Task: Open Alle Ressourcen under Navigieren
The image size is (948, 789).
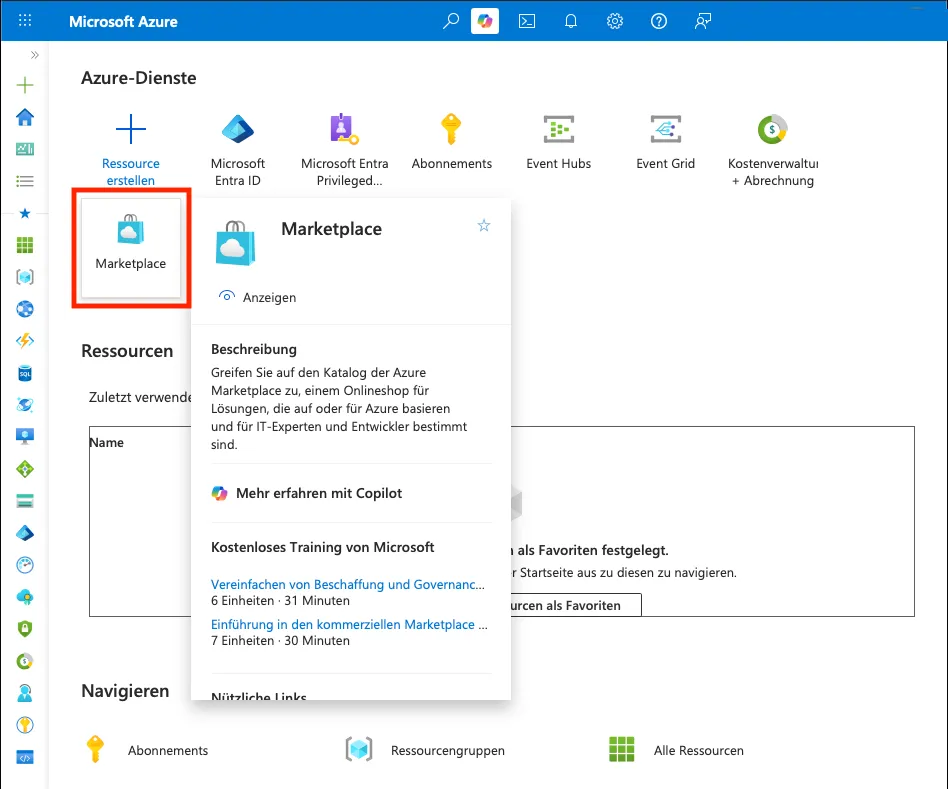Action: point(677,750)
